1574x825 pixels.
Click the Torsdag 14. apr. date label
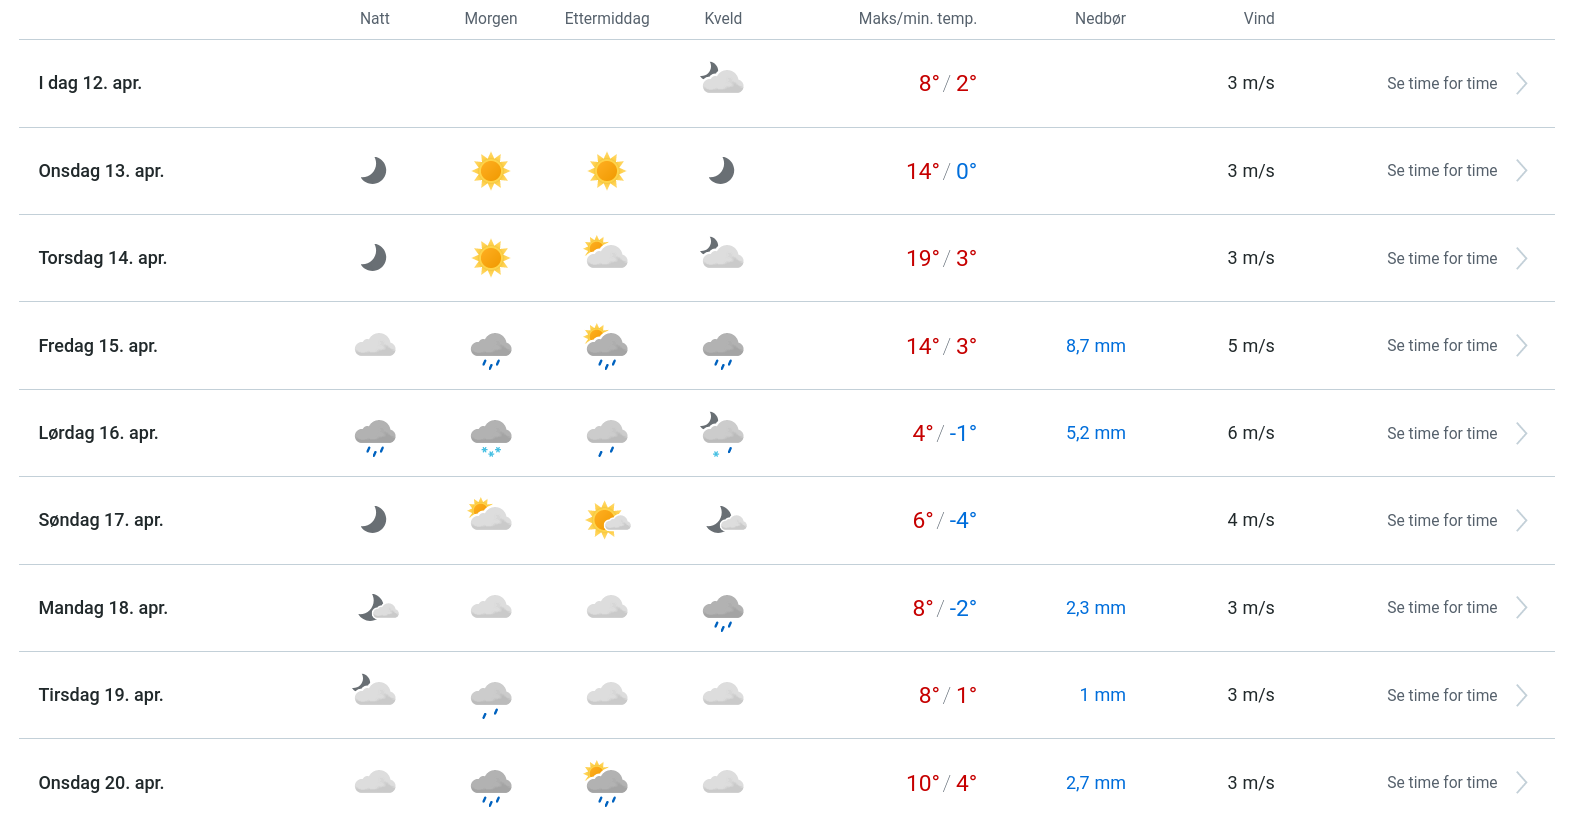click(x=103, y=258)
